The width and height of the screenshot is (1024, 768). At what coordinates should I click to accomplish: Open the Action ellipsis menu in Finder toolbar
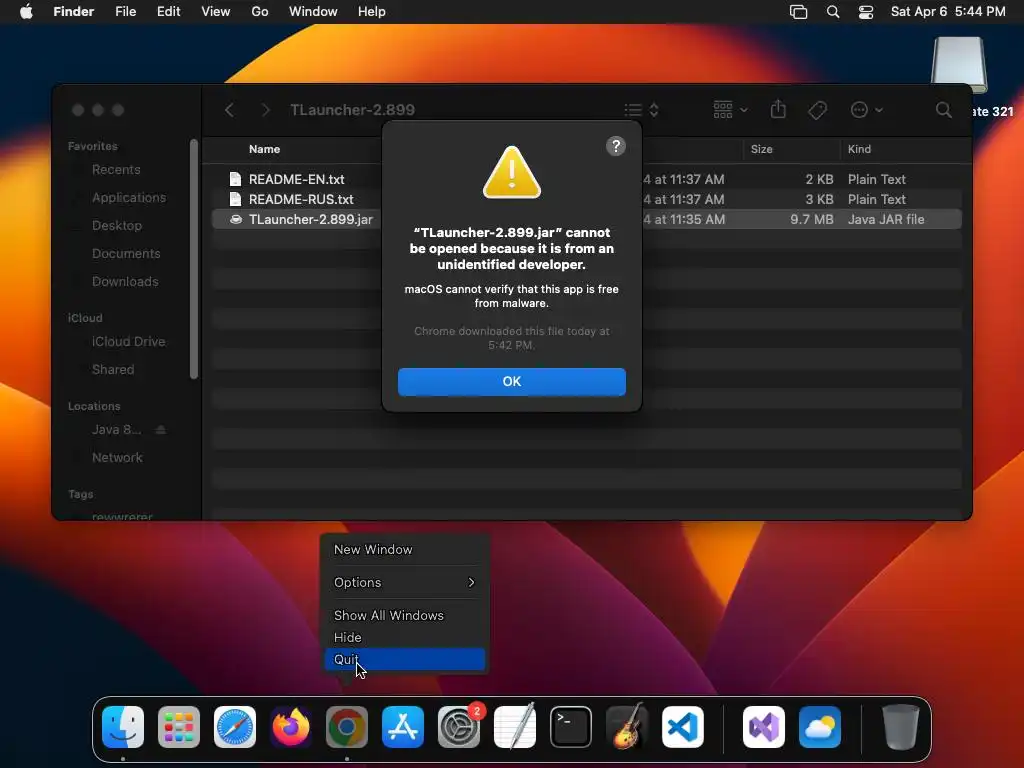click(x=867, y=110)
